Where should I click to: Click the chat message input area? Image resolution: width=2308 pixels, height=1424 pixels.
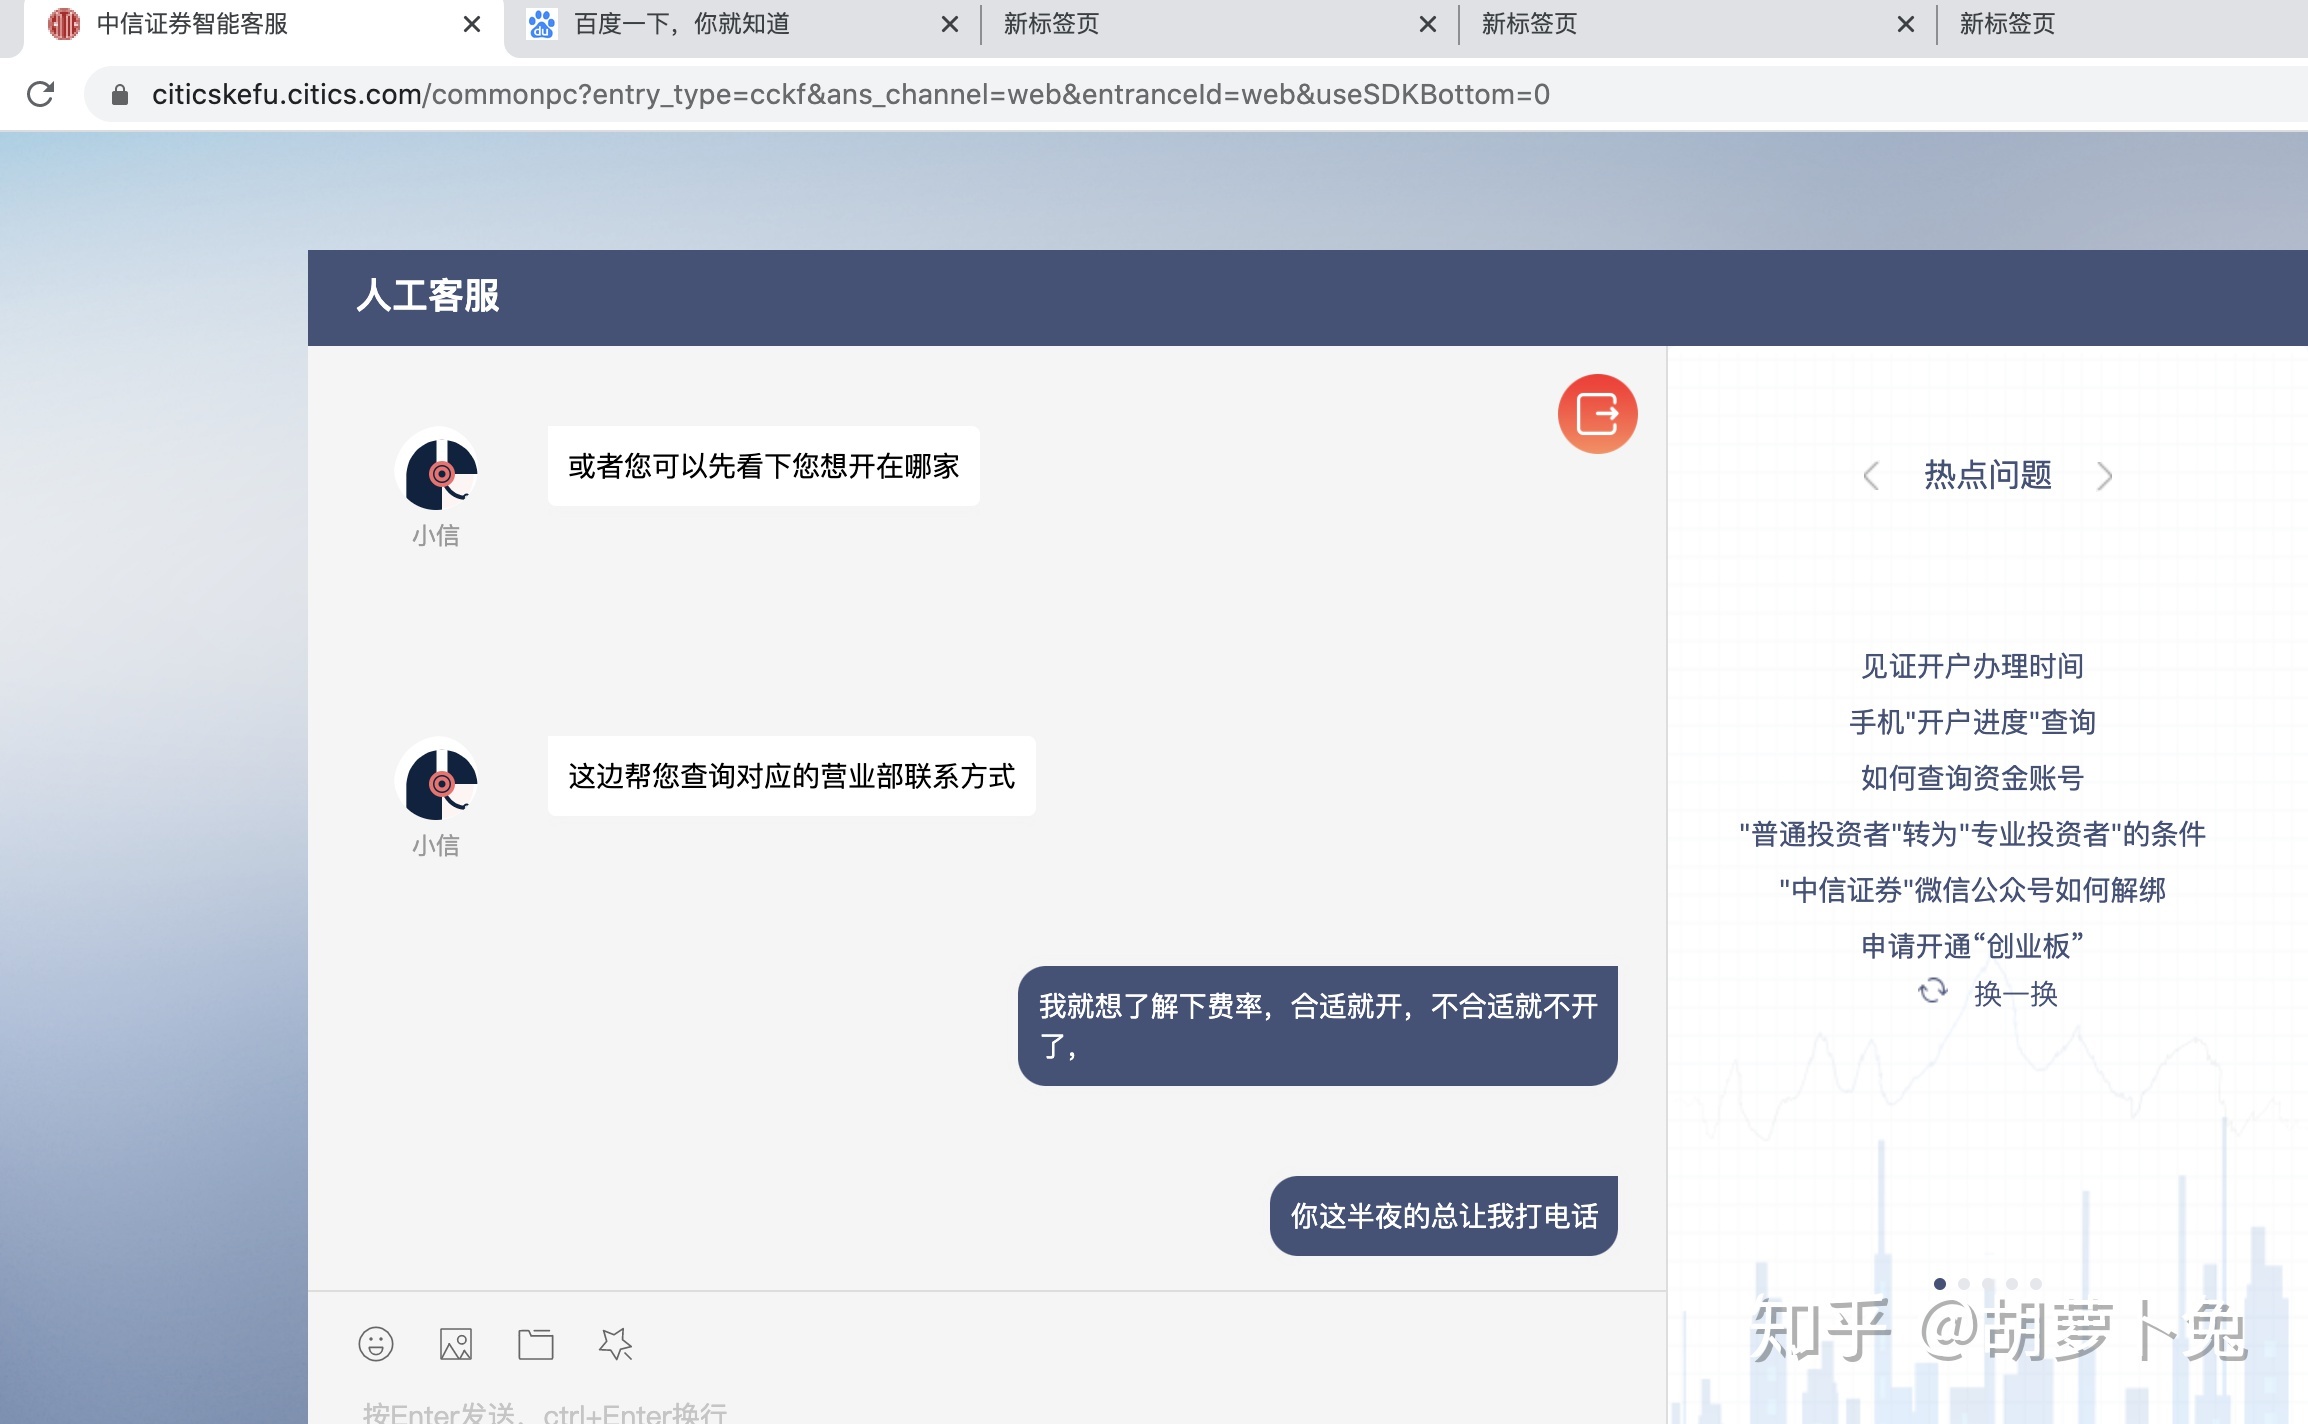[986, 1404]
